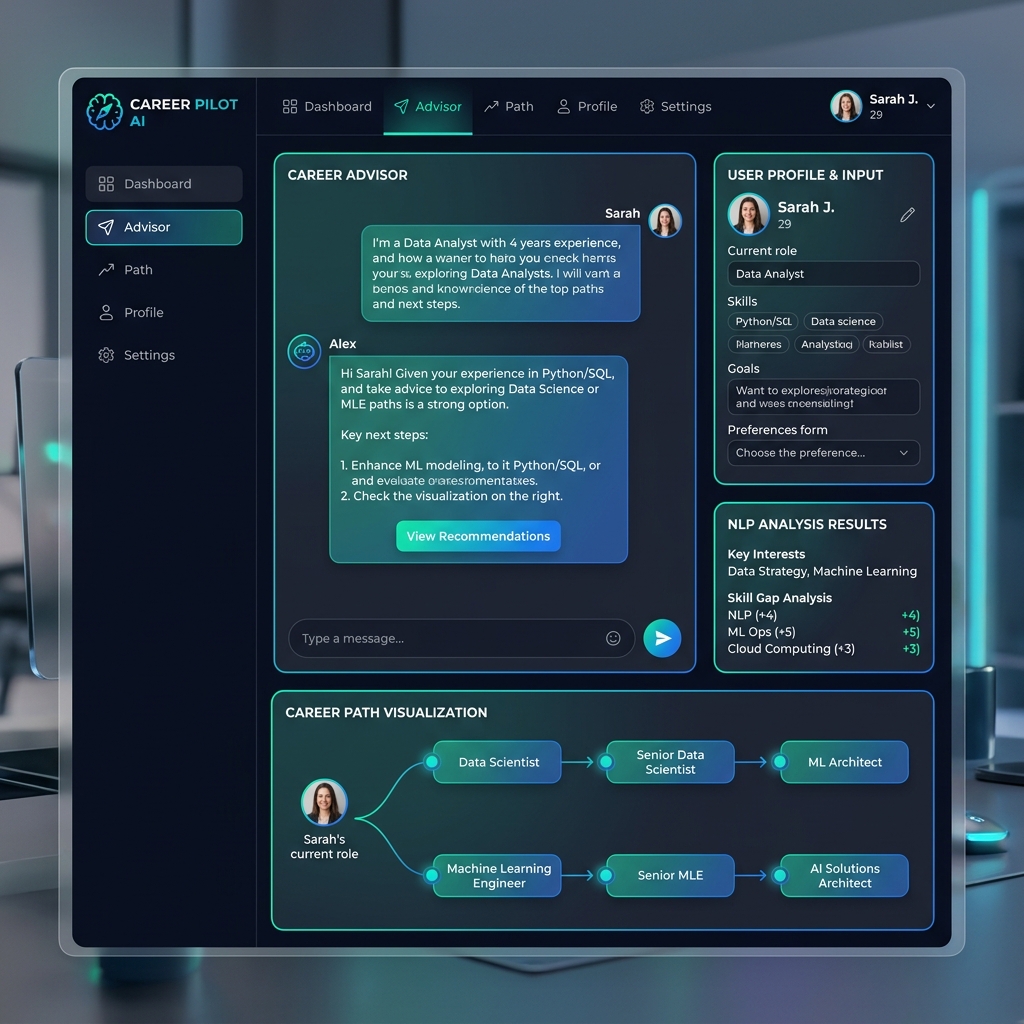Toggle the Data science skill tag
The height and width of the screenshot is (1024, 1024).
click(843, 321)
